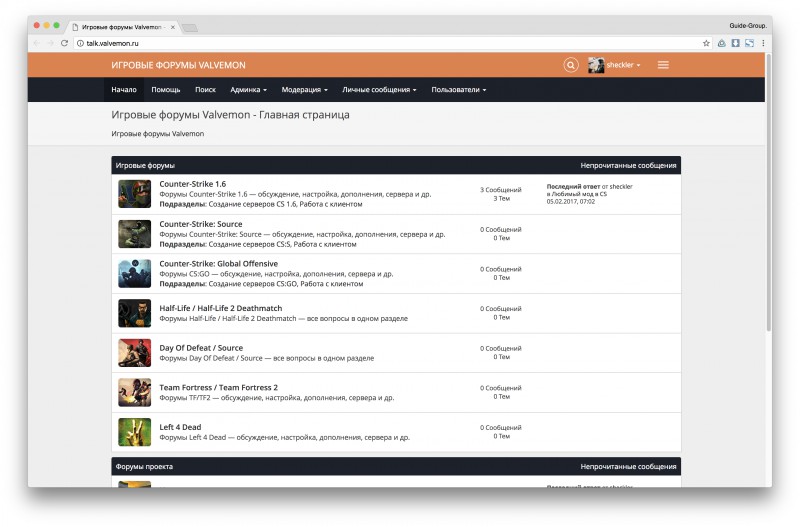Click the browser back arrow
The image size is (800, 527).
click(x=37, y=43)
